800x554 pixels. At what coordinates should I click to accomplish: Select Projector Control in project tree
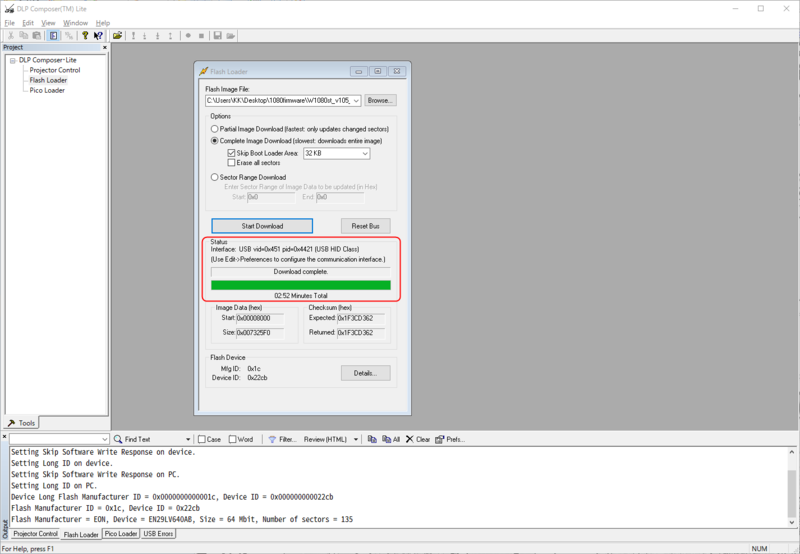[55, 70]
